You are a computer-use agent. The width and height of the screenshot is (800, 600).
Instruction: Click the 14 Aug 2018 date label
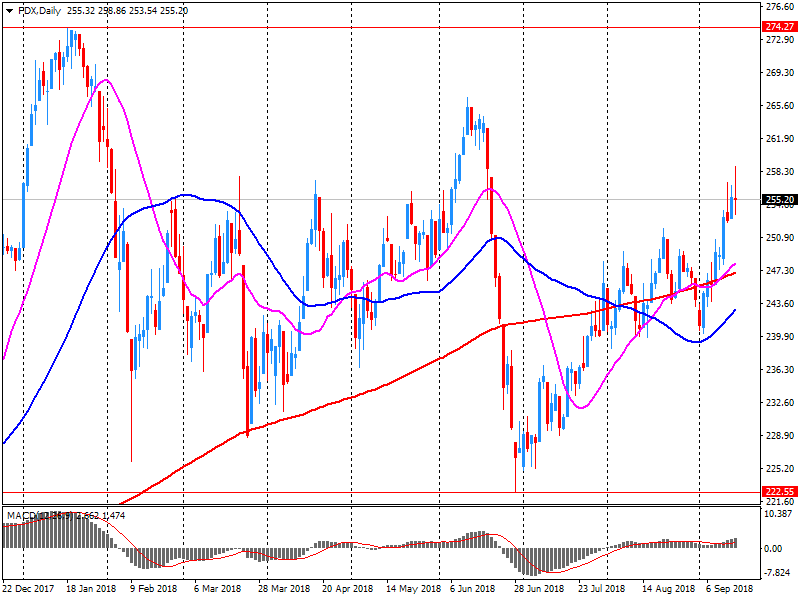[668, 589]
